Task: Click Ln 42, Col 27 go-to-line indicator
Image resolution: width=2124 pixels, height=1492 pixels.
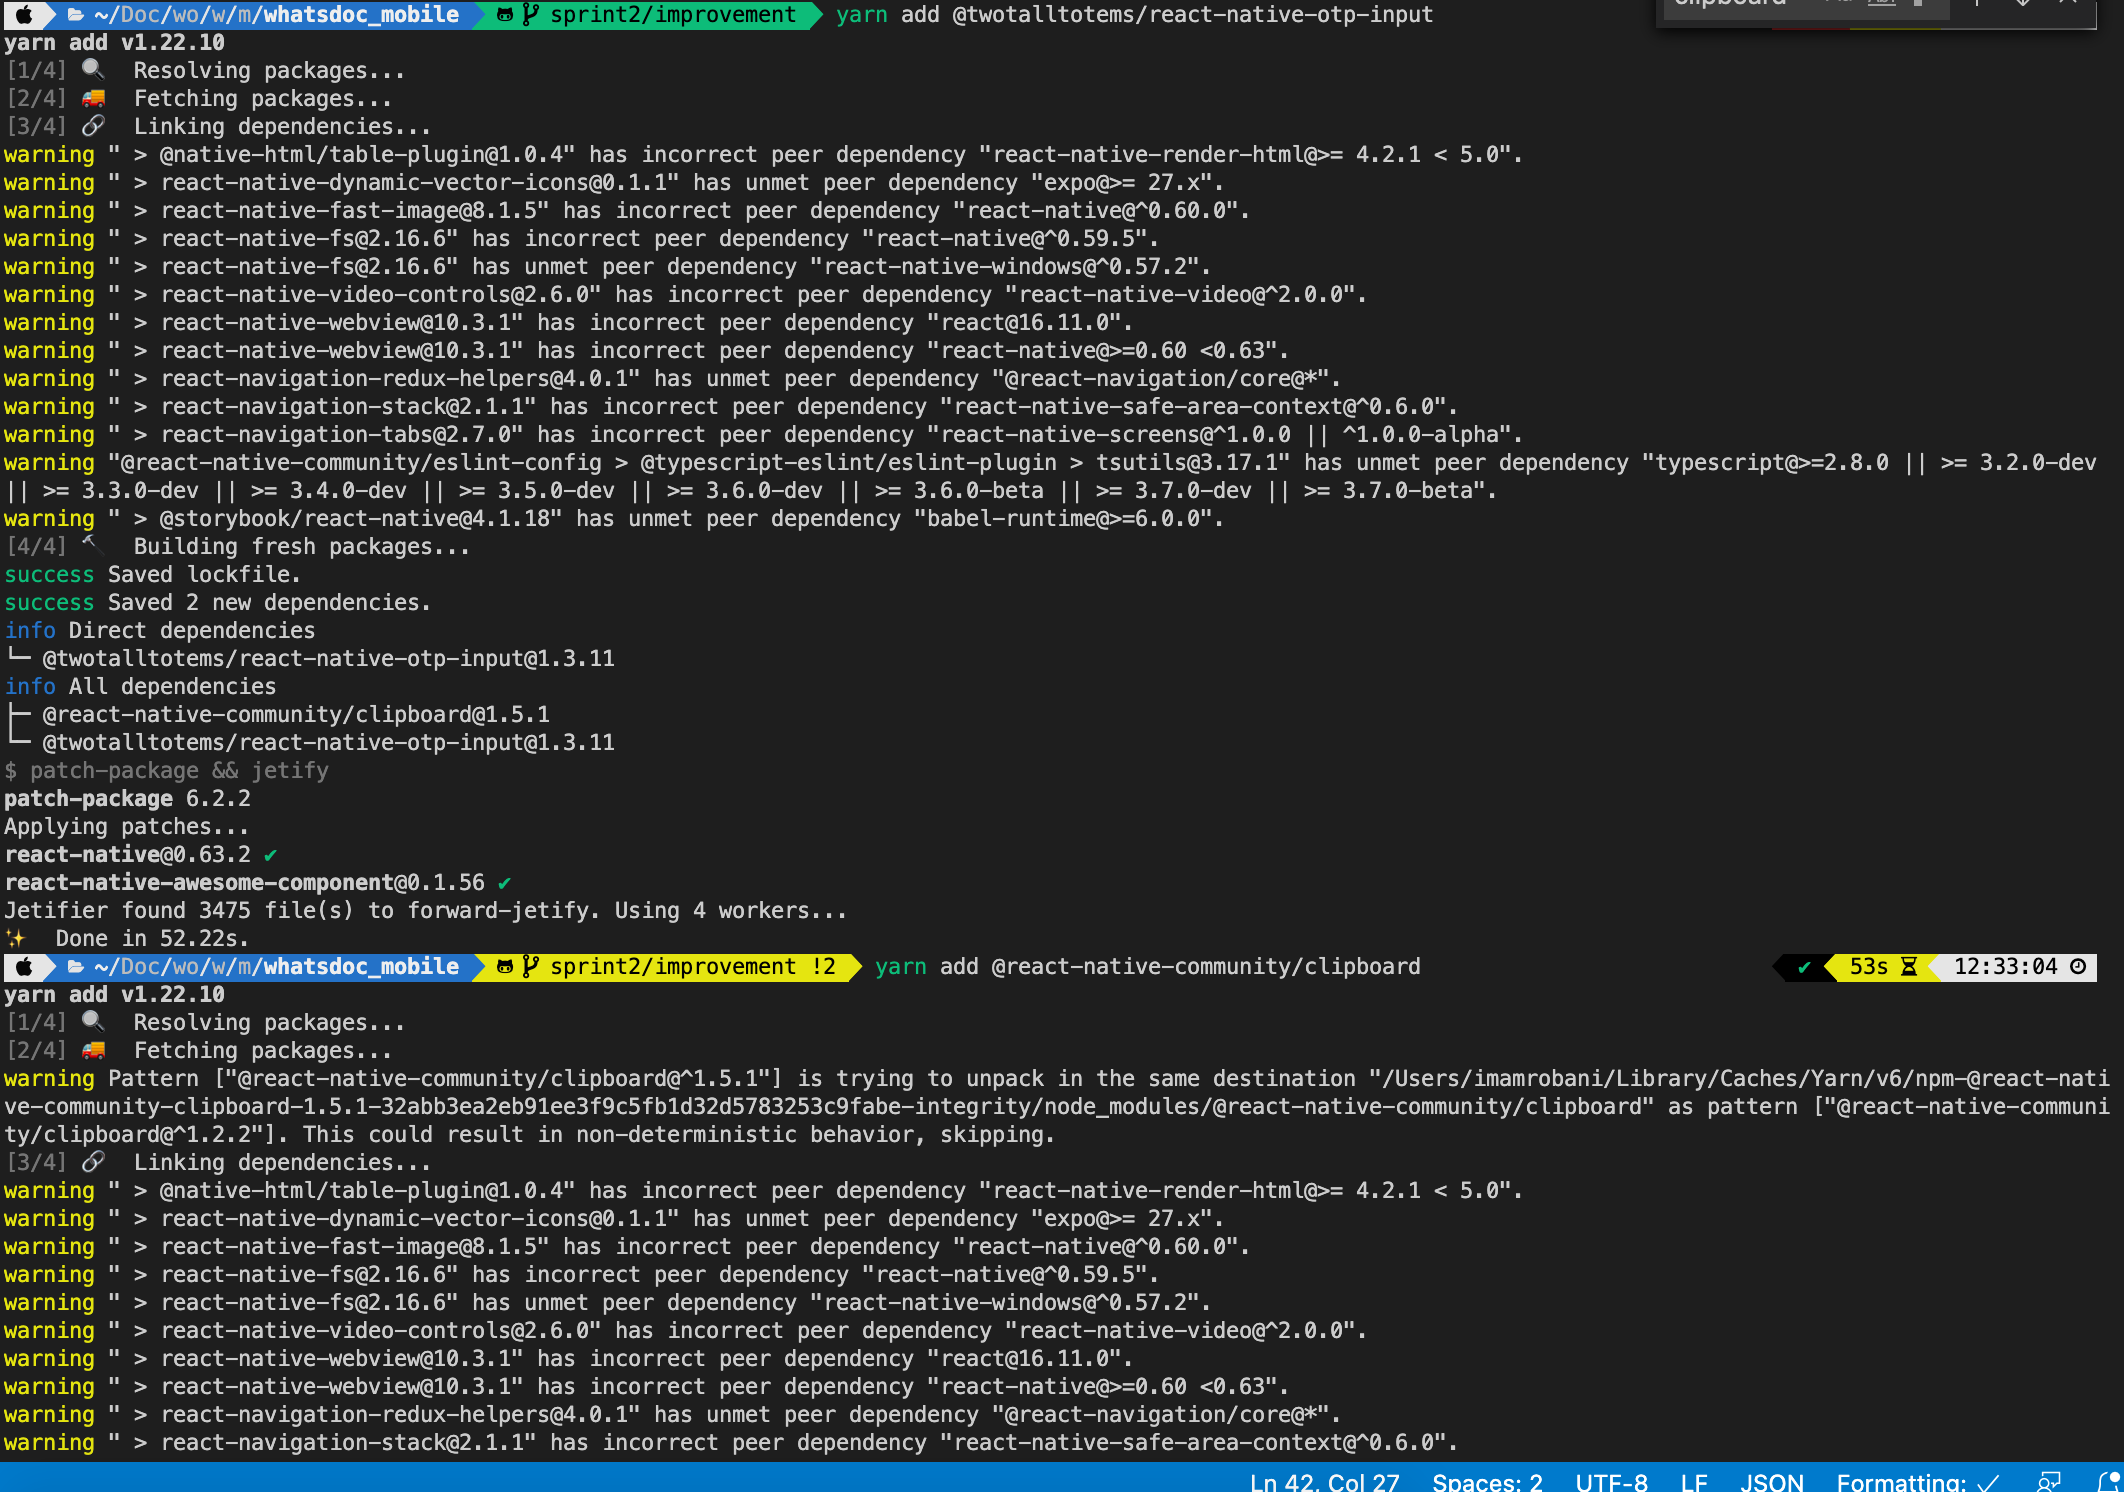Action: click(x=1324, y=1481)
